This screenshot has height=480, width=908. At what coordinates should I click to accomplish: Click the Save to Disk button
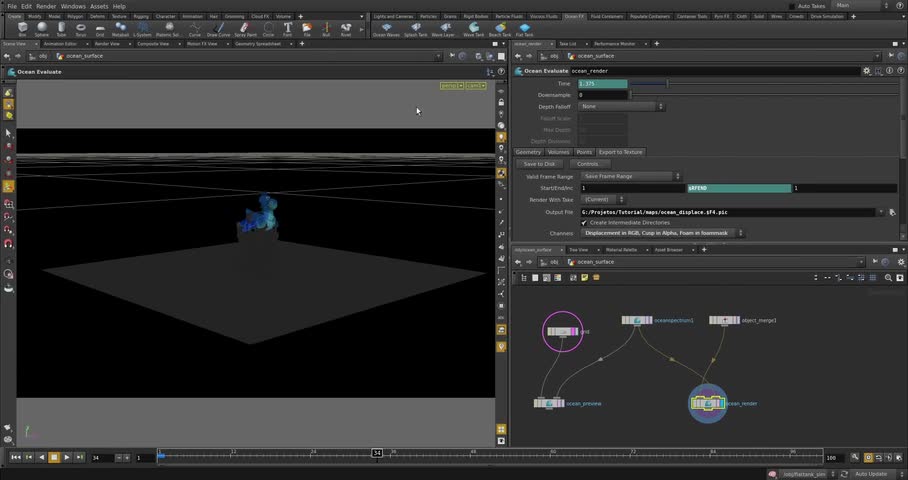click(x=539, y=164)
